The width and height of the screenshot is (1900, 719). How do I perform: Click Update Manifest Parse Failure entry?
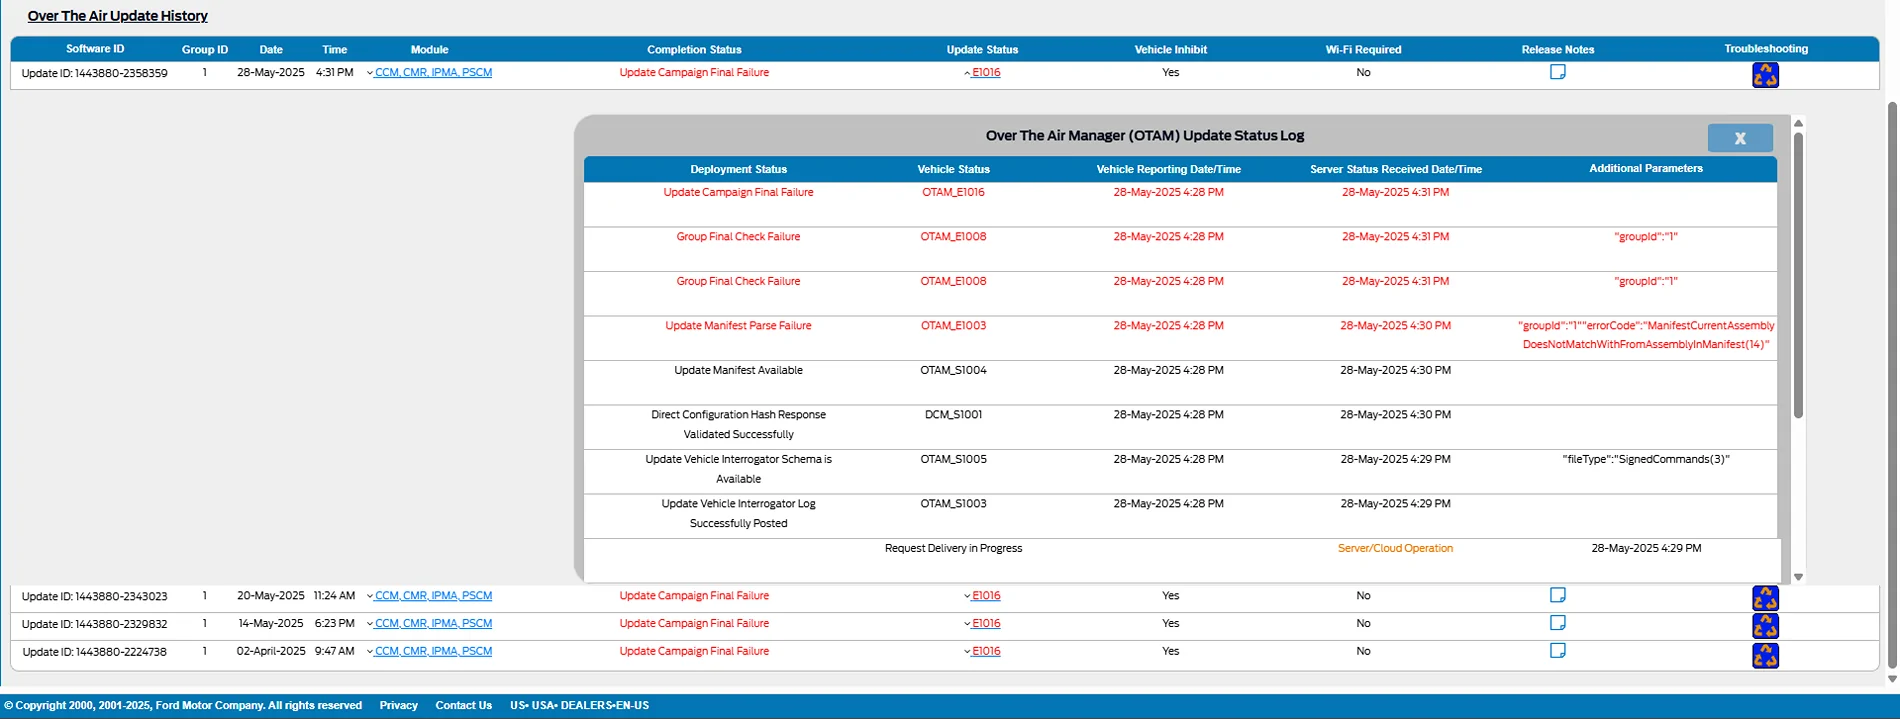click(738, 325)
